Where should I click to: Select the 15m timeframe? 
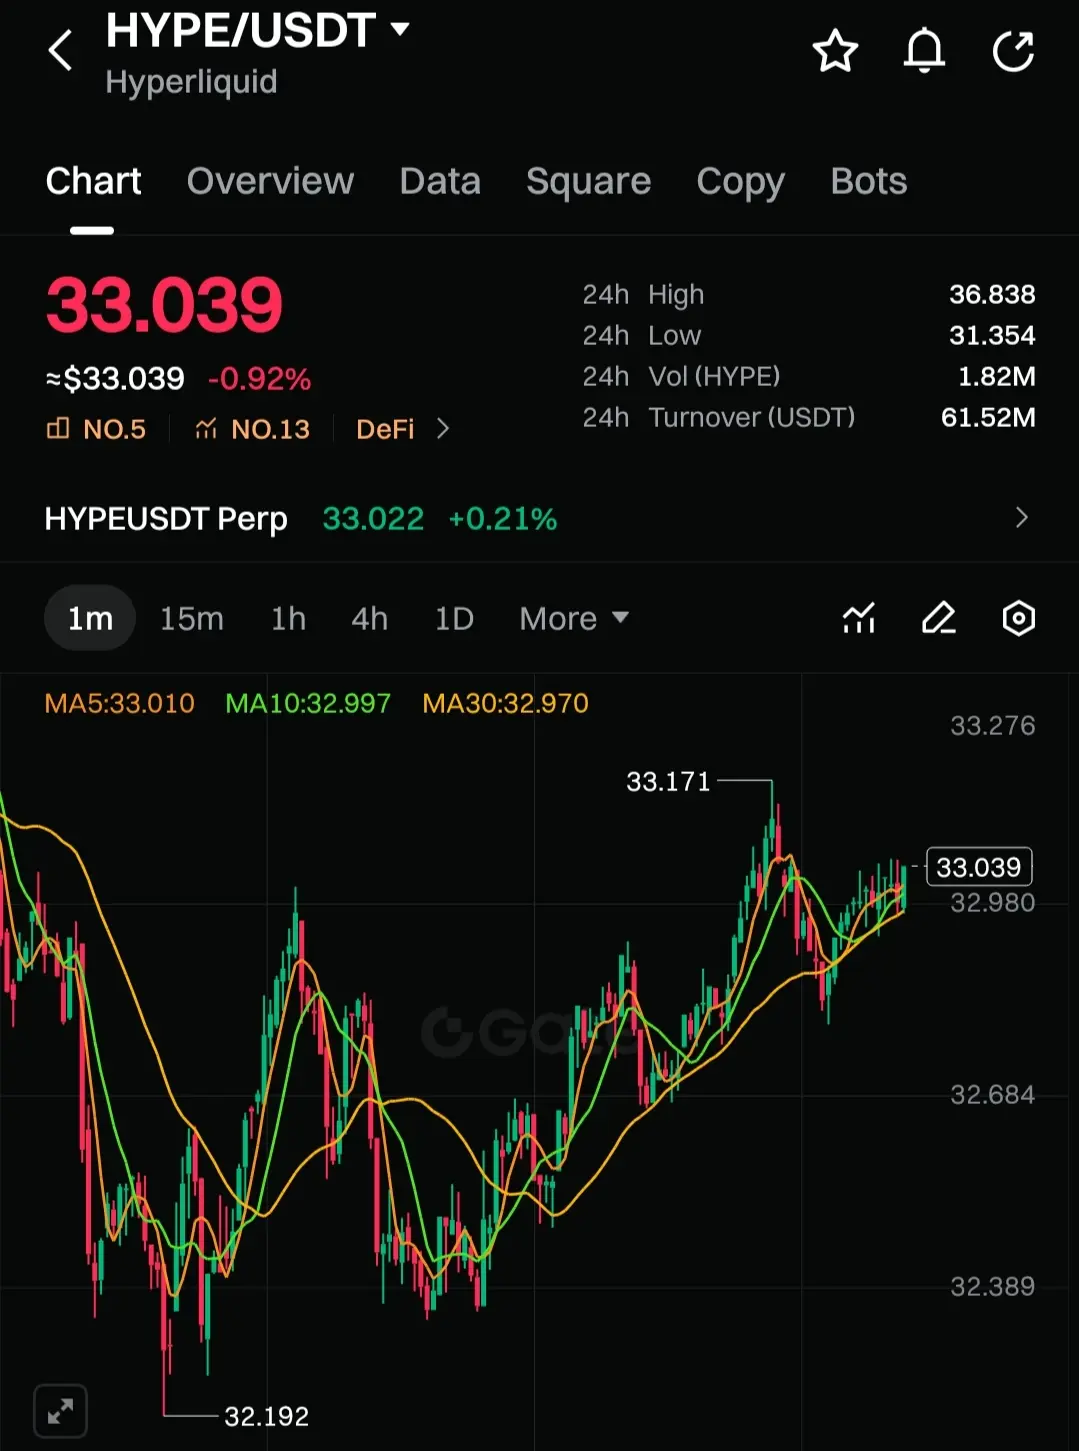point(192,619)
